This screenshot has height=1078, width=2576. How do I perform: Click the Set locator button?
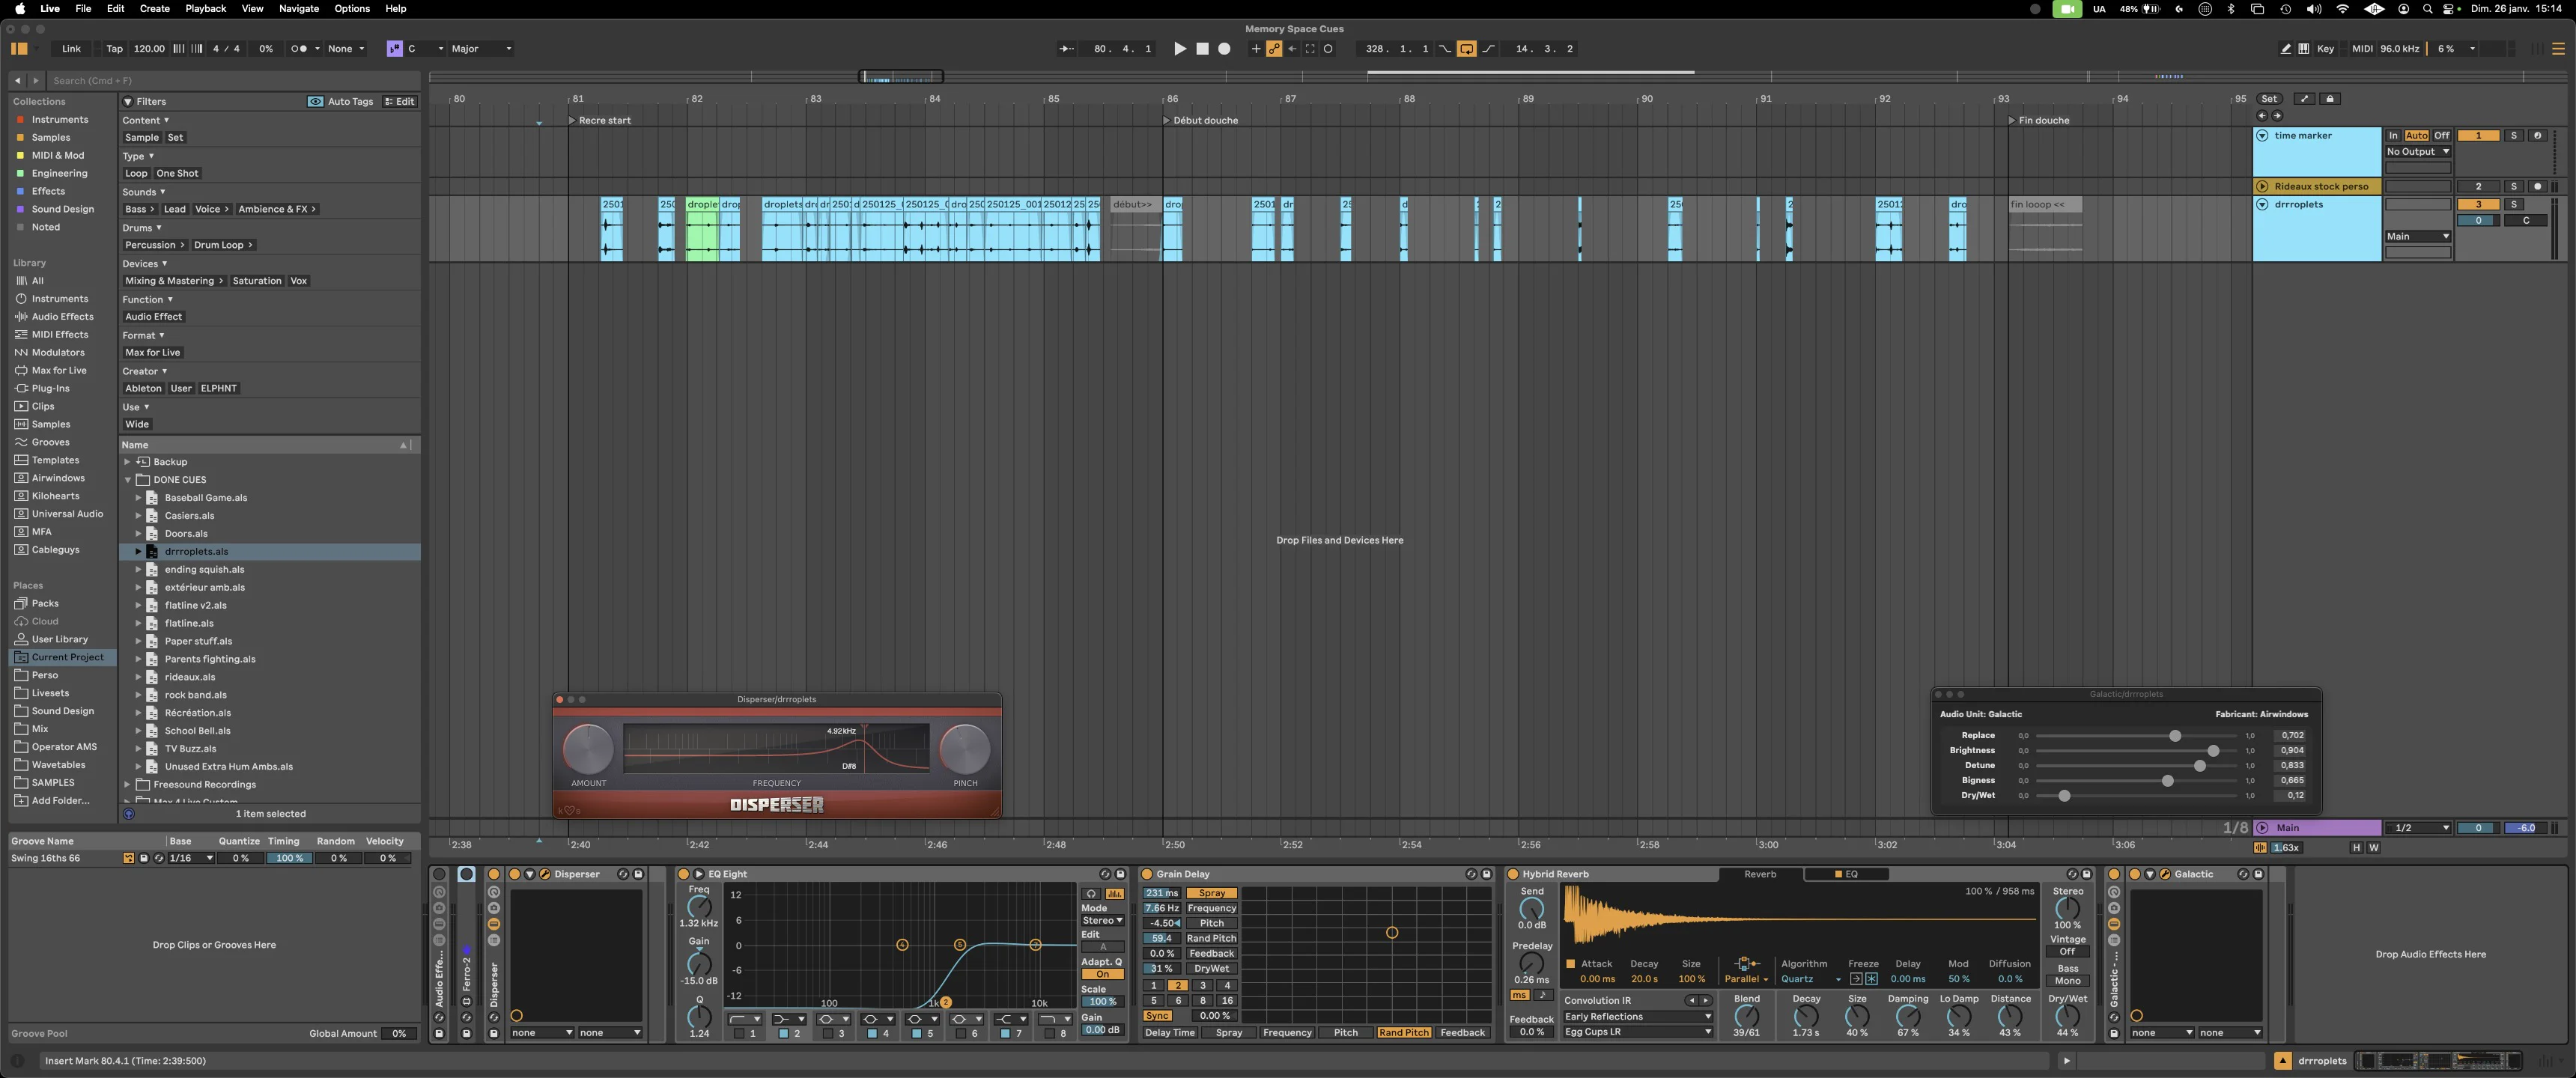(2269, 98)
